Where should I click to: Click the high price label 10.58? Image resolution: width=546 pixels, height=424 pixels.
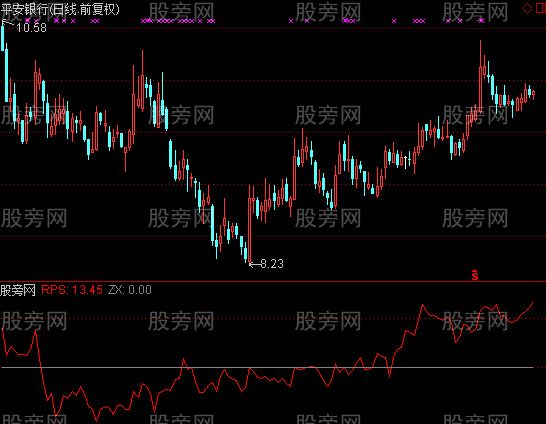(x=31, y=28)
